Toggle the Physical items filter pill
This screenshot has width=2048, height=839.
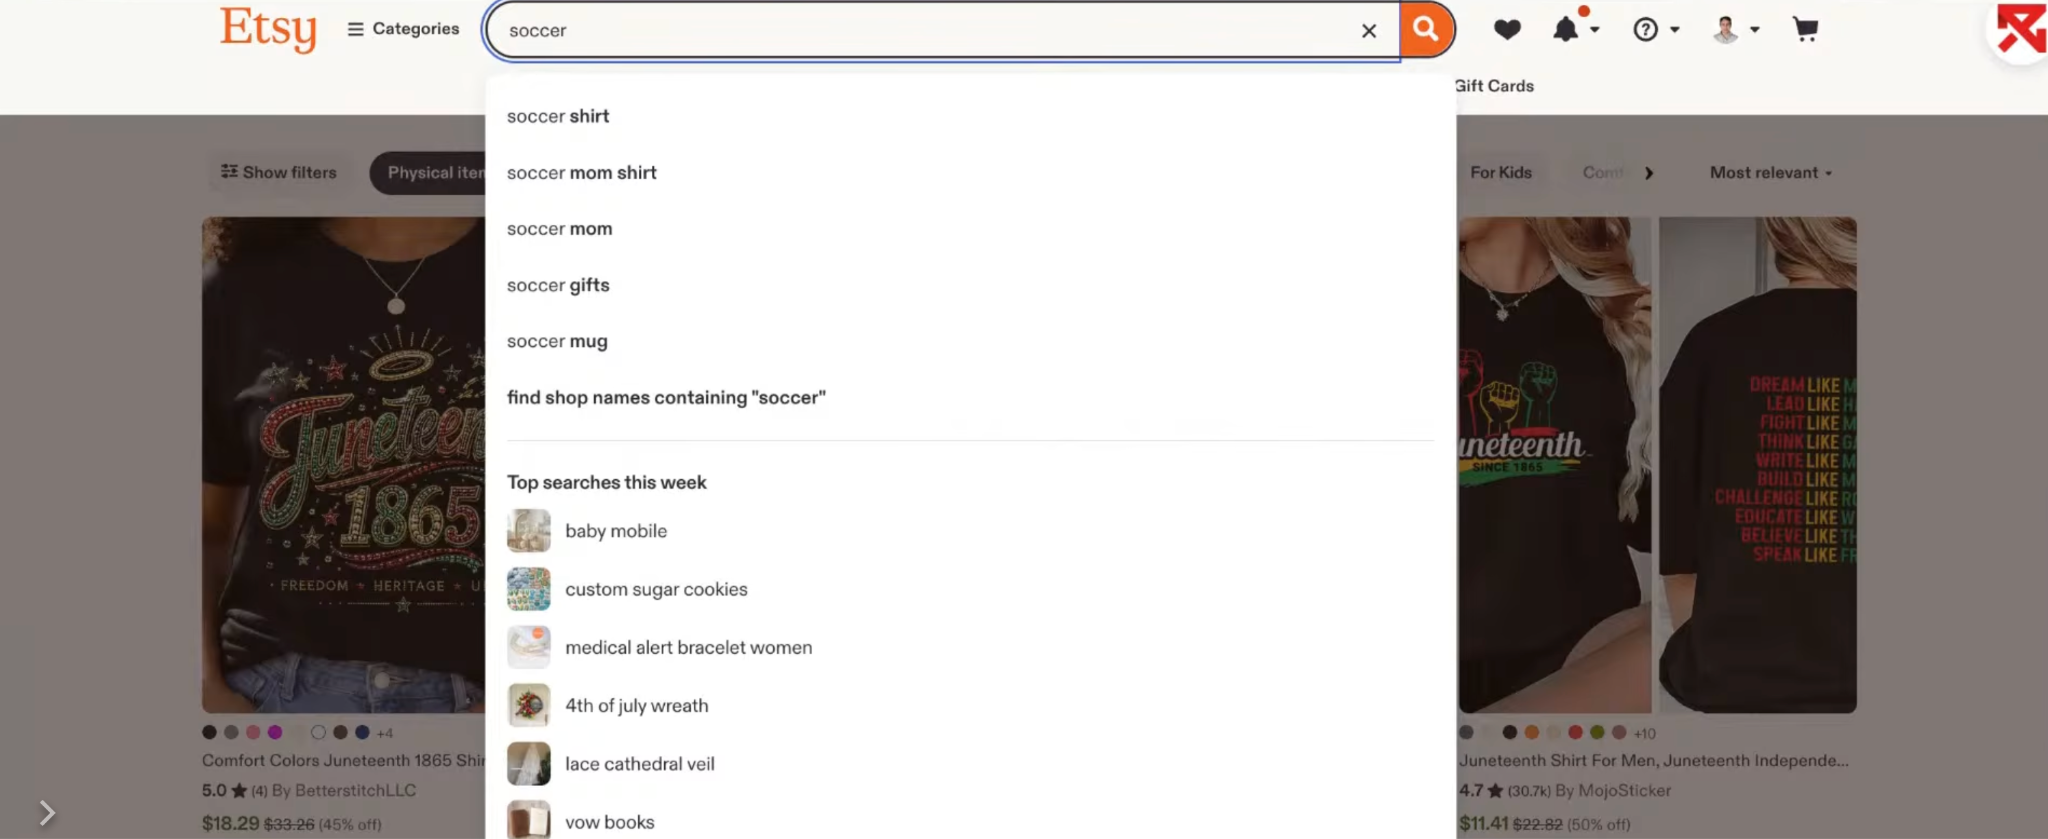430,173
